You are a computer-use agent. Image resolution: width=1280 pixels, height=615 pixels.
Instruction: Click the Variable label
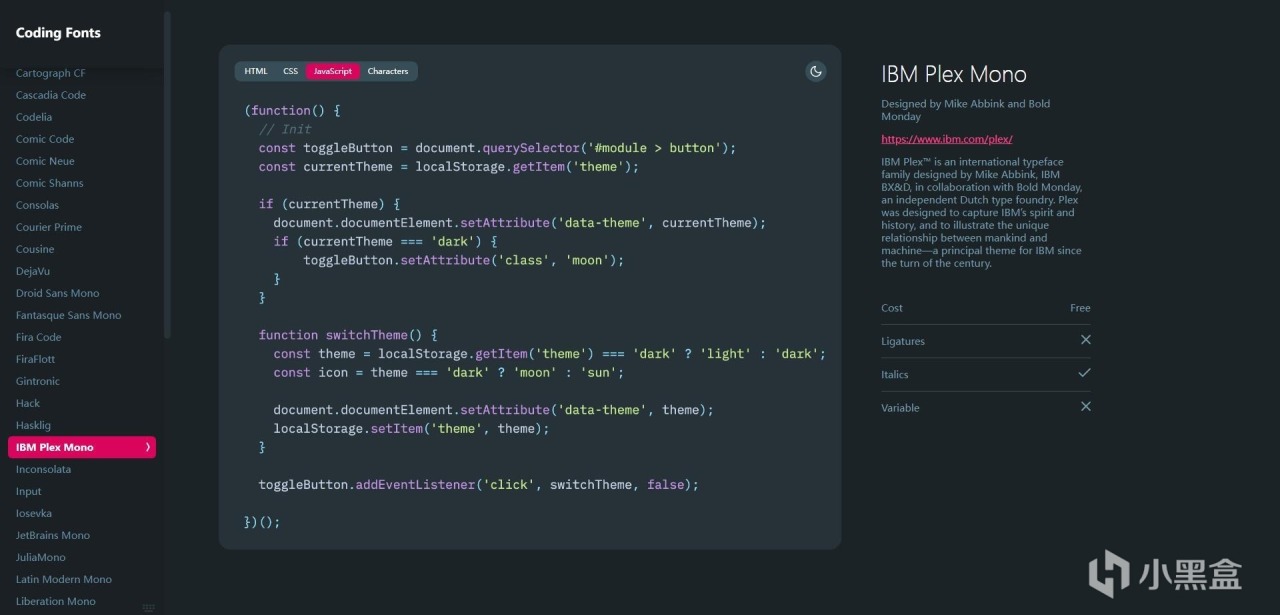(x=900, y=407)
